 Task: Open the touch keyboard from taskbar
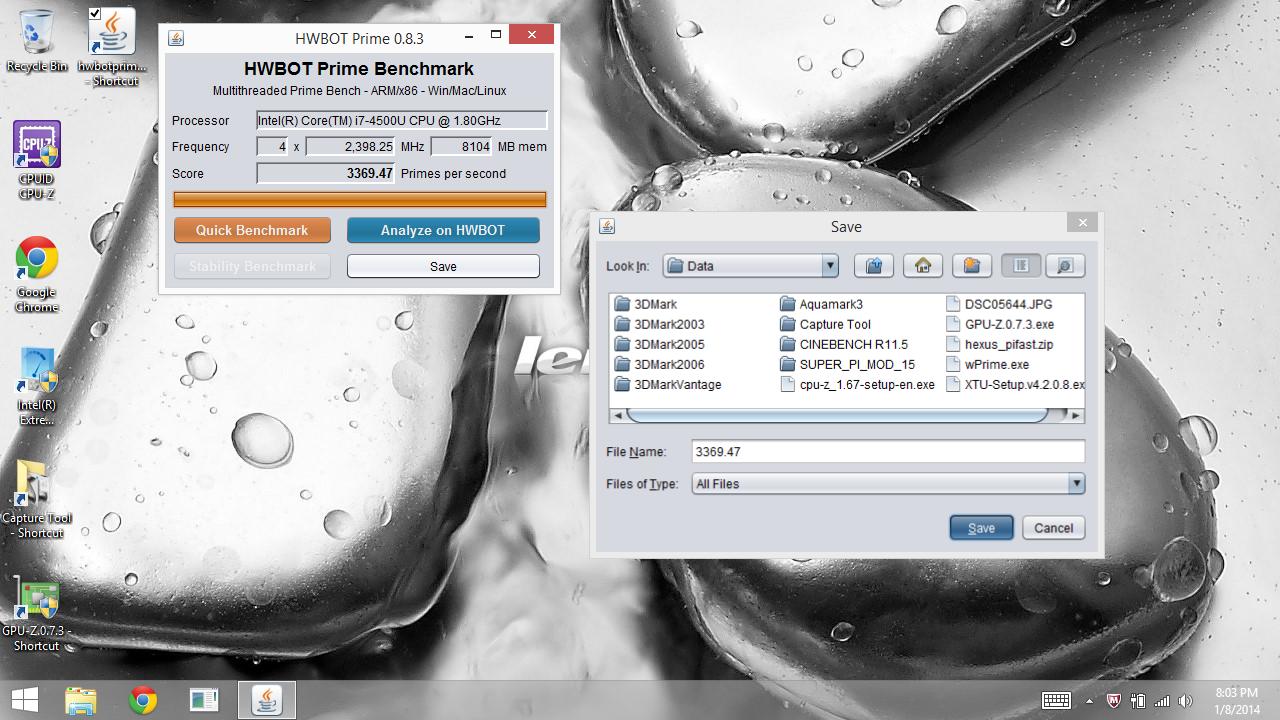1056,701
